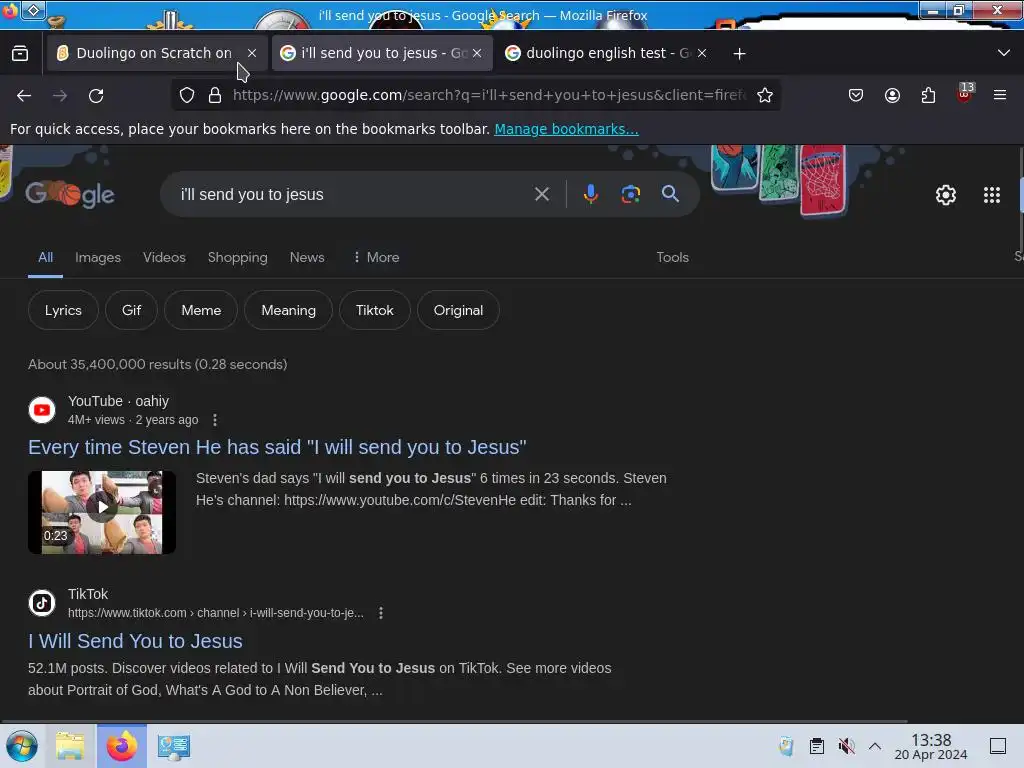Screen dimensions: 1024x768
Task: Open the Manage bookmarks link
Action: point(566,129)
